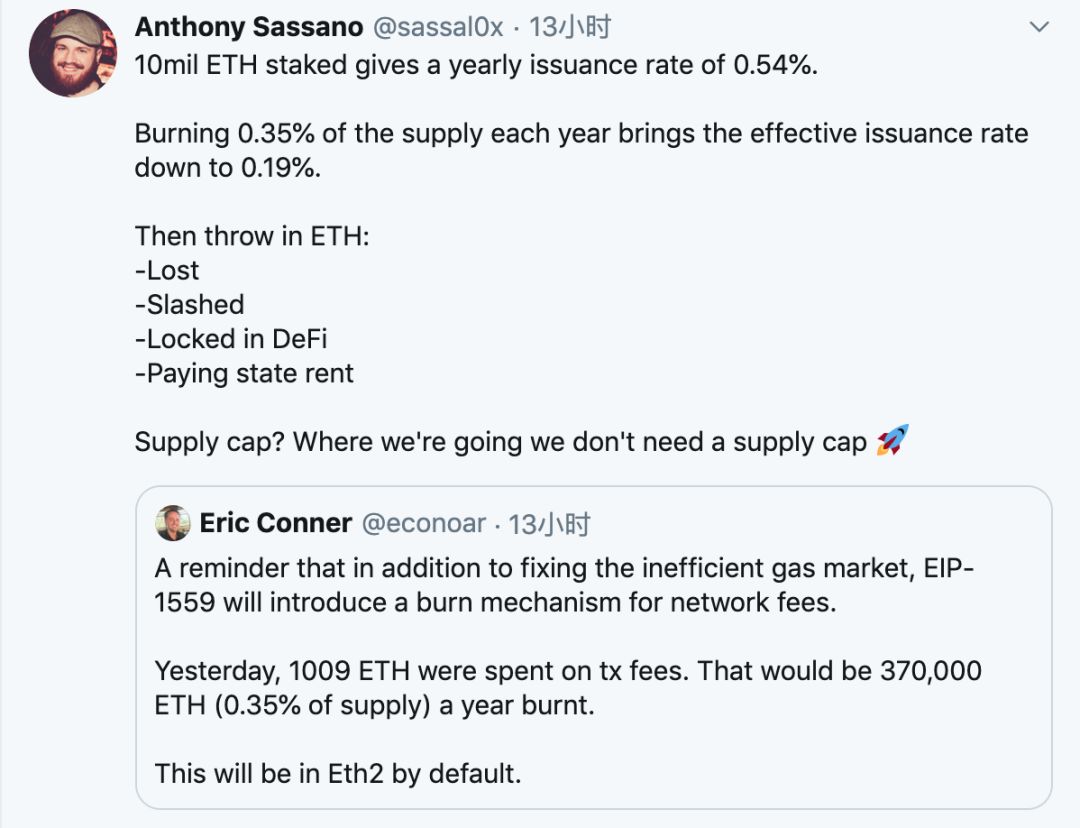
Task: Click 'This will be in Eth2 by default.'
Action: coord(338,773)
